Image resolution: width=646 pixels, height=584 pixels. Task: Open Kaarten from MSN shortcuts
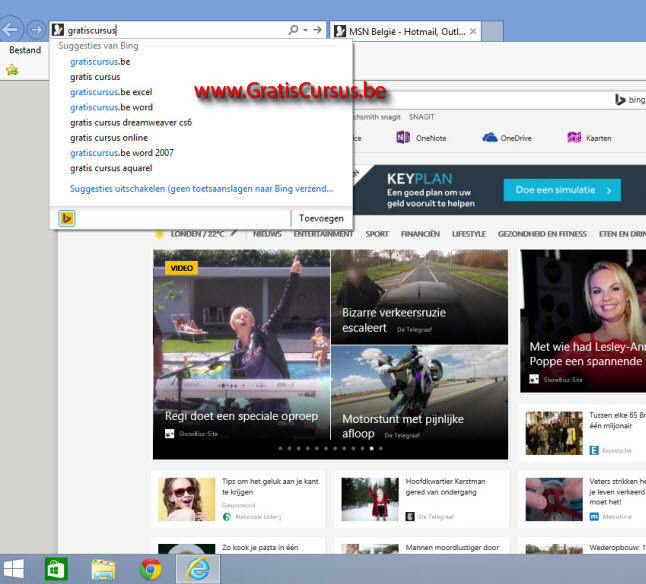click(590, 138)
